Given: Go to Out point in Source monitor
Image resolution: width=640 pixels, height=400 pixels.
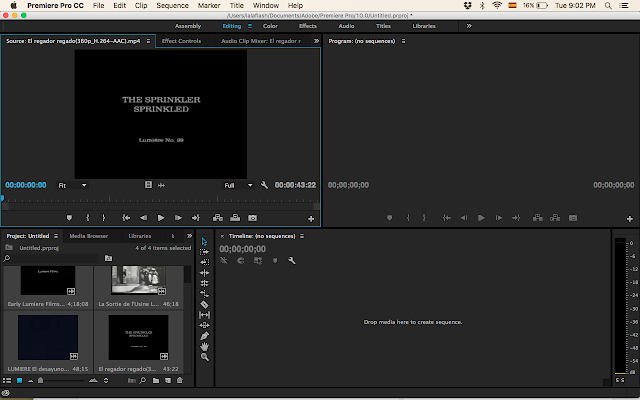Looking at the screenshot, I should coord(196,218).
